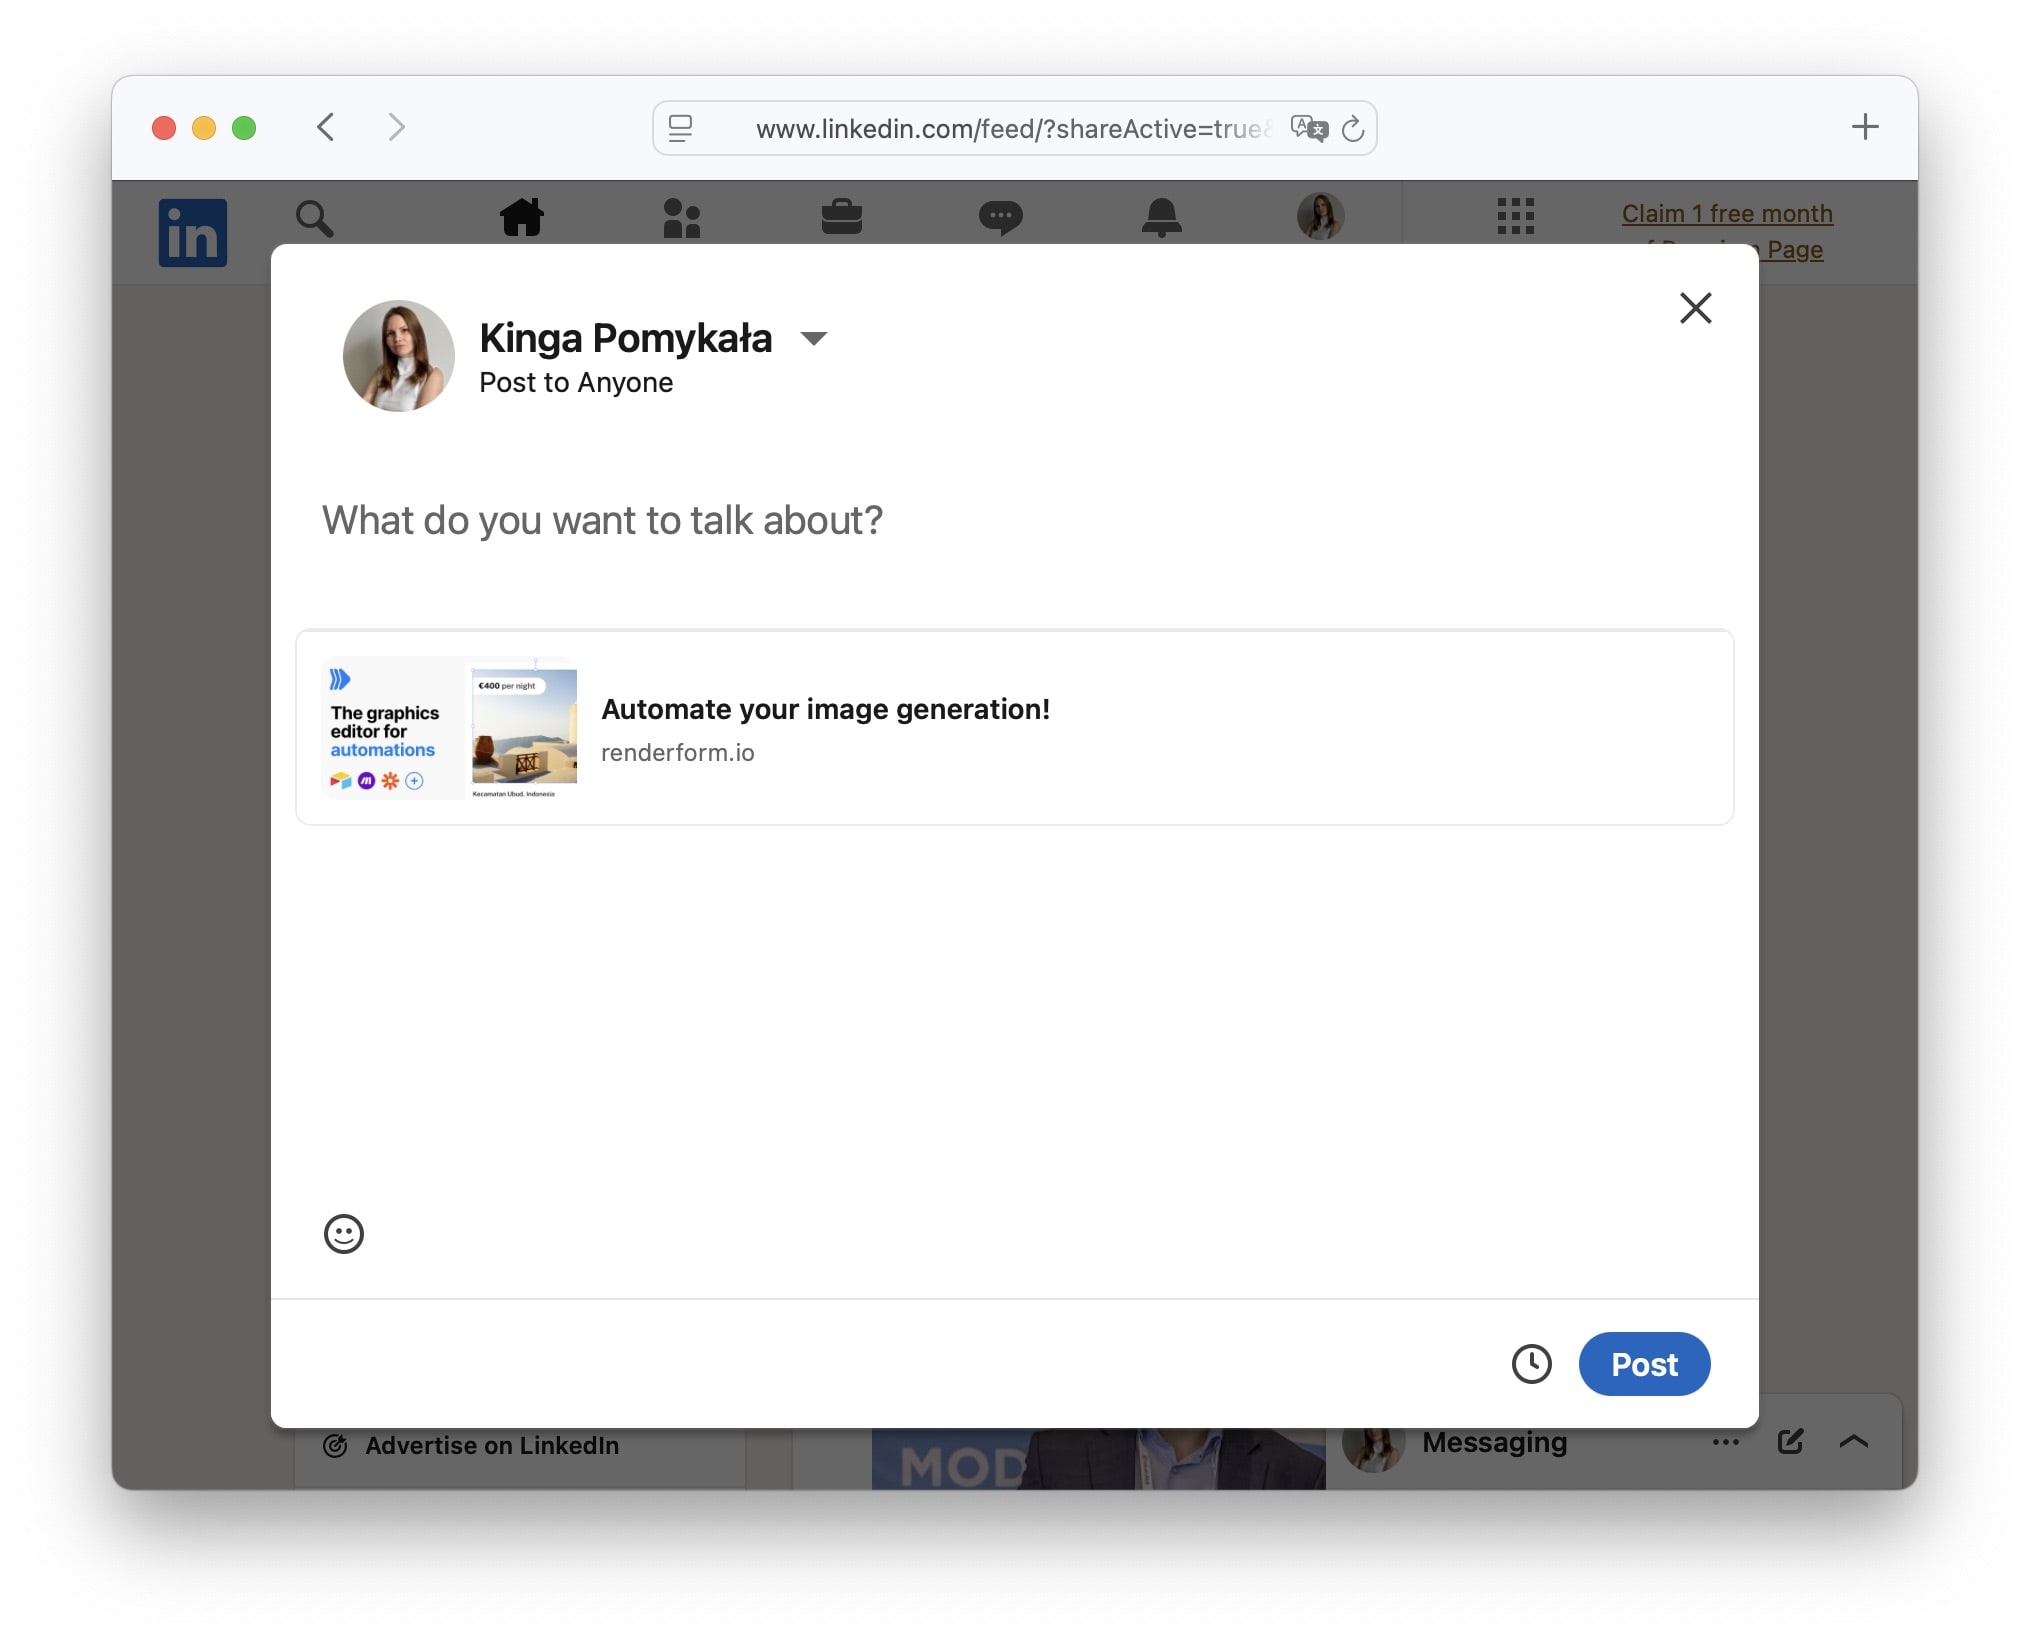Viewport: 2030px width, 1638px height.
Task: Click the Post button
Action: click(1644, 1364)
